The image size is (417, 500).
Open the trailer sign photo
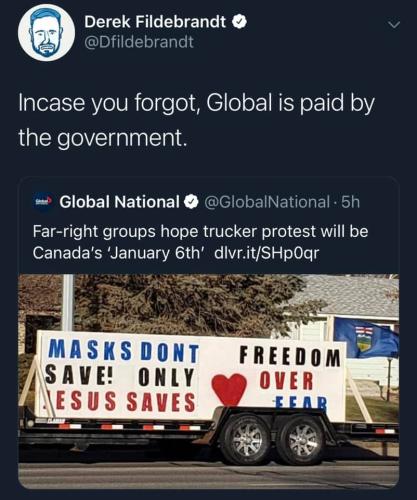pos(209,381)
